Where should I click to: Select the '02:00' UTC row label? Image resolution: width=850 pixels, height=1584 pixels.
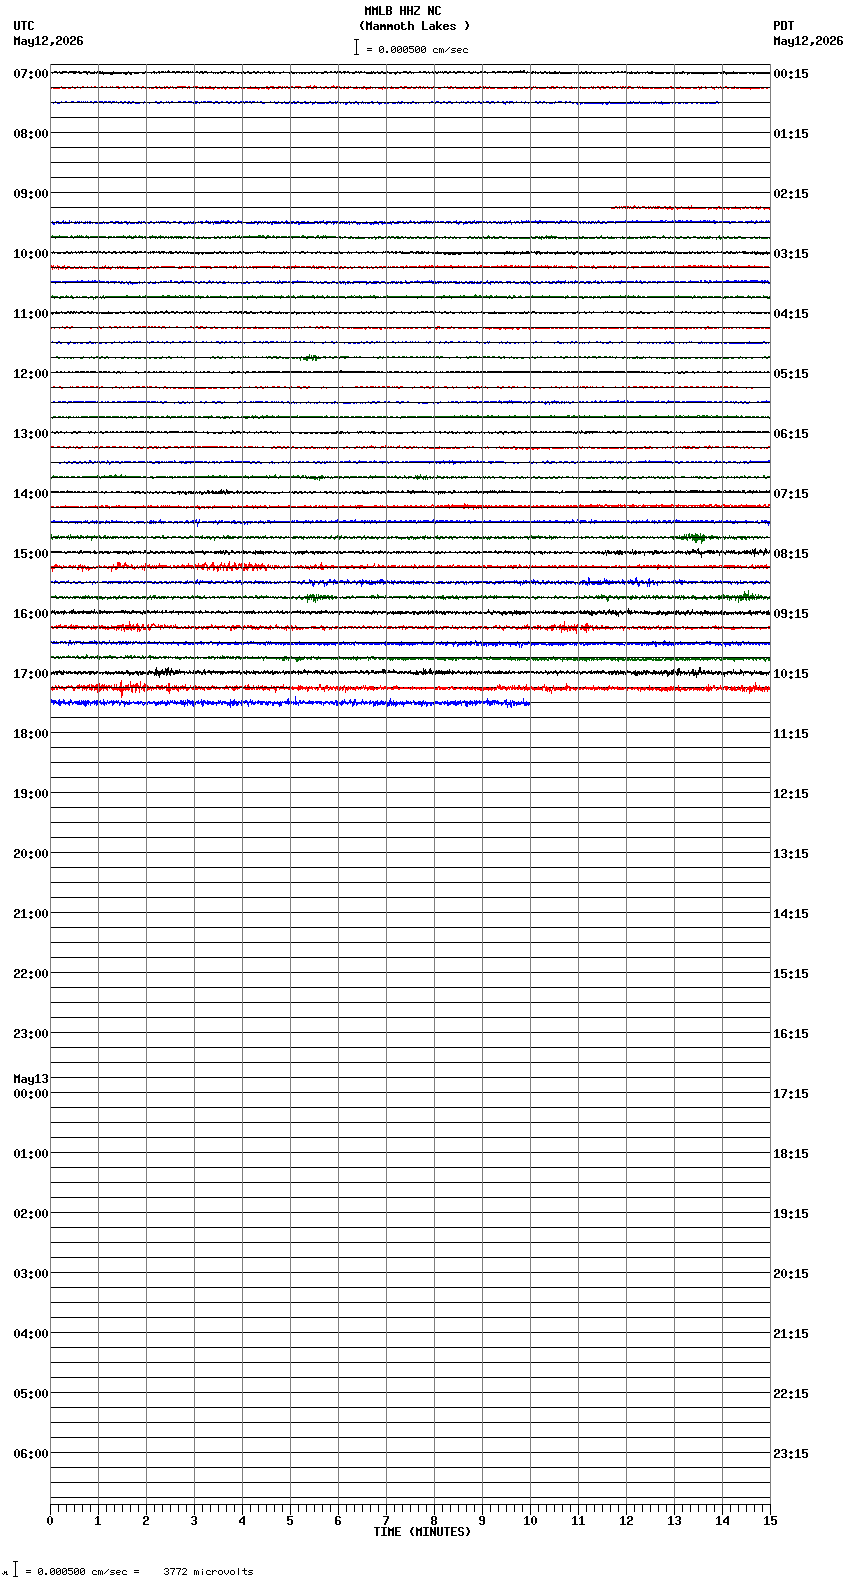point(31,1214)
